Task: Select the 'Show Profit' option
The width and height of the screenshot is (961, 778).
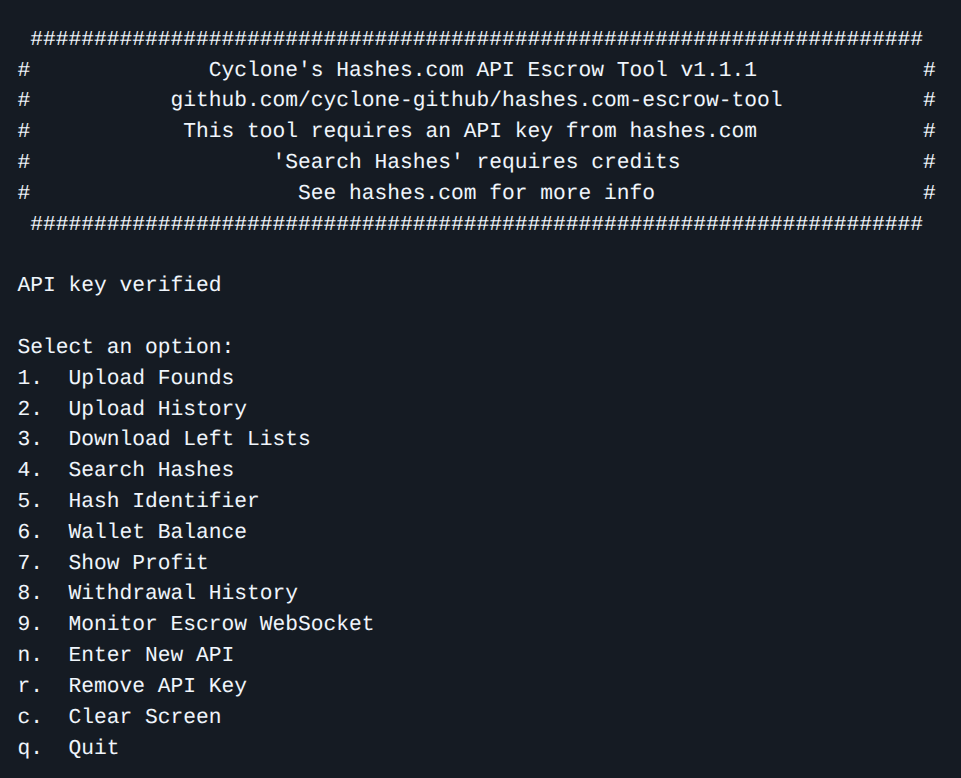Action: coord(138,562)
